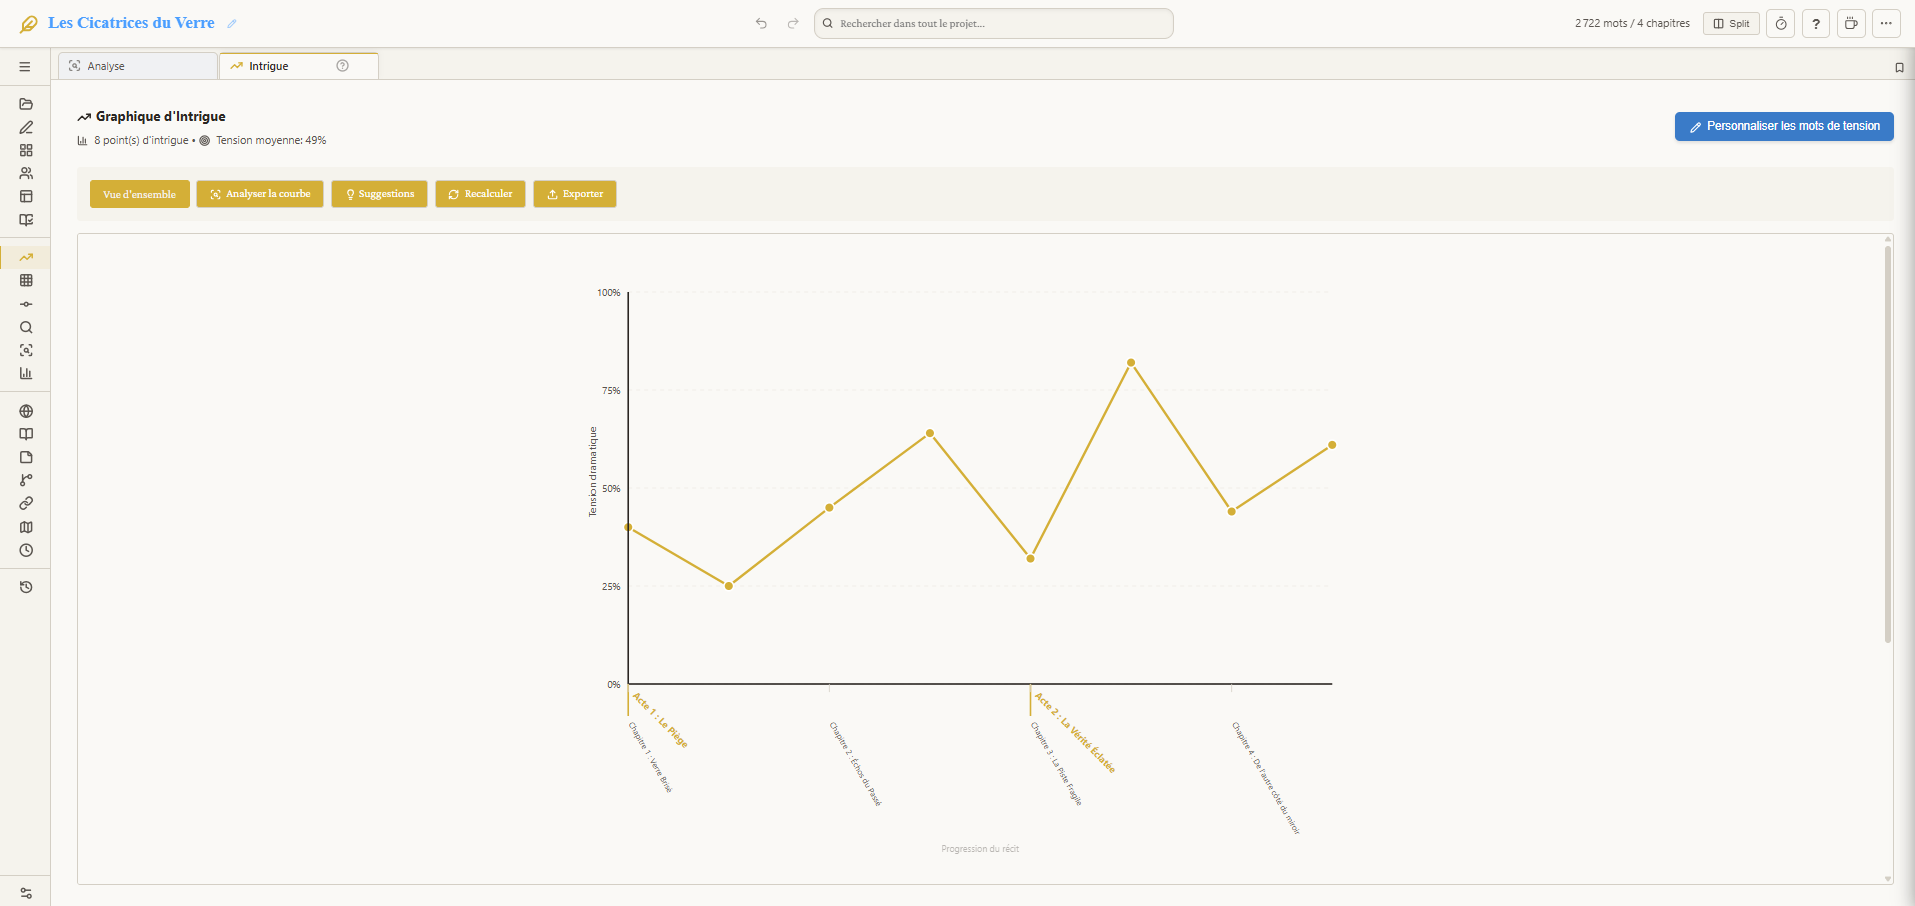1915x906 pixels.
Task: Open the settings sliders at the sidebar bottom
Action: click(26, 893)
